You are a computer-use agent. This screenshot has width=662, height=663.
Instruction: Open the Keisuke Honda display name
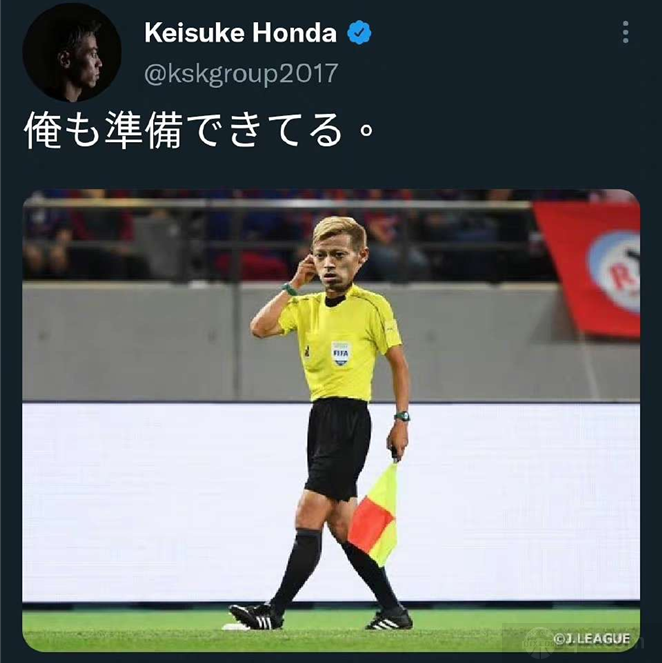pyautogui.click(x=240, y=33)
